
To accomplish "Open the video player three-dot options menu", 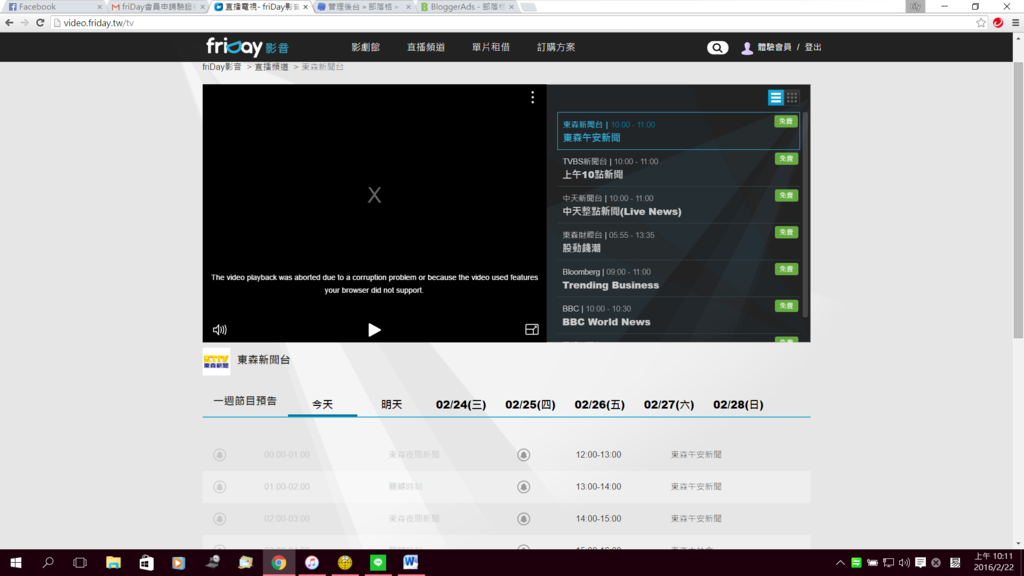I will [532, 97].
